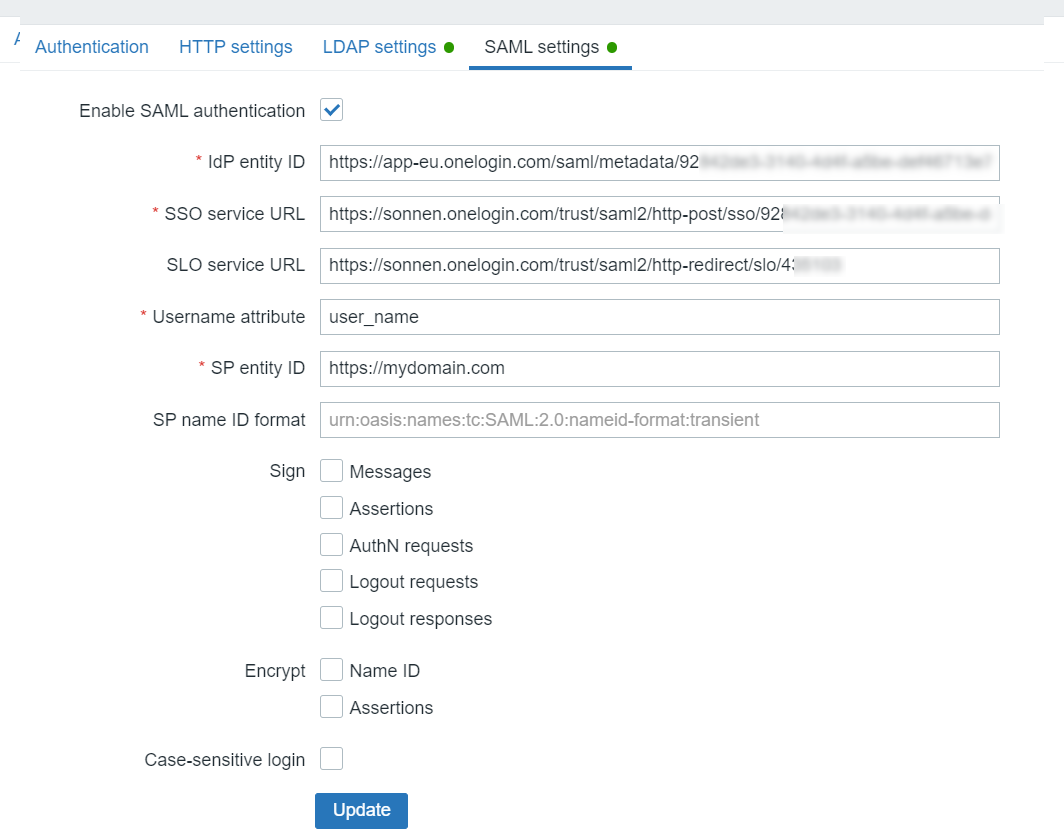Click the Username attribute field

coord(660,317)
